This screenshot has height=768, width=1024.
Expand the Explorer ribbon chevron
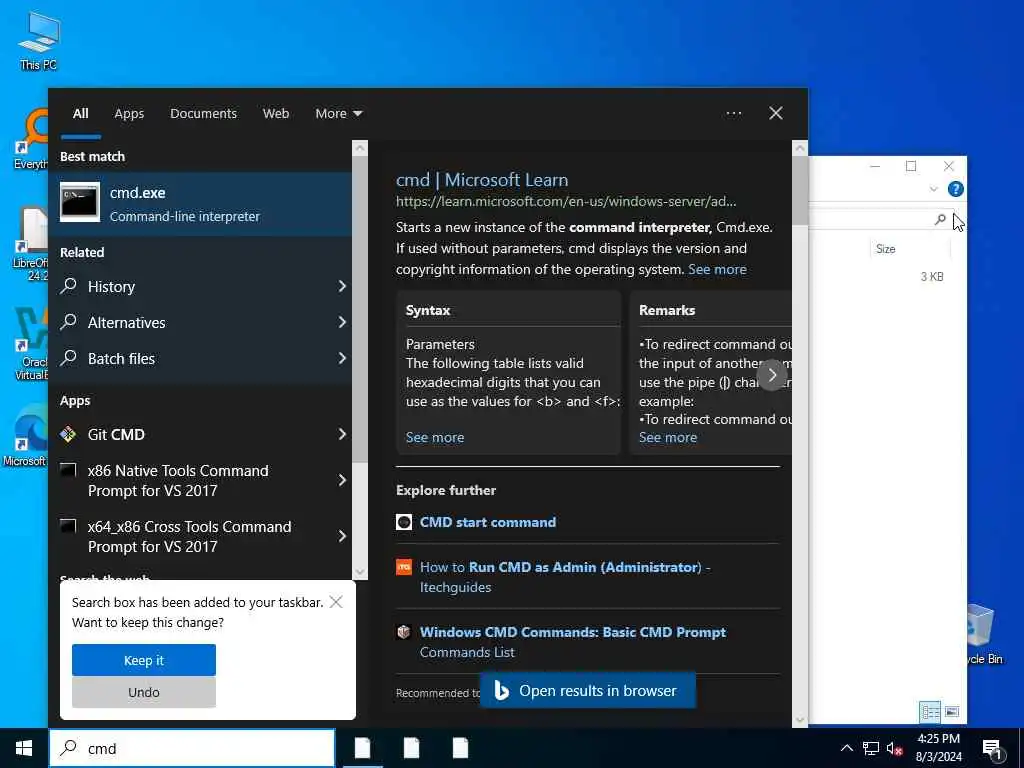click(x=933, y=189)
